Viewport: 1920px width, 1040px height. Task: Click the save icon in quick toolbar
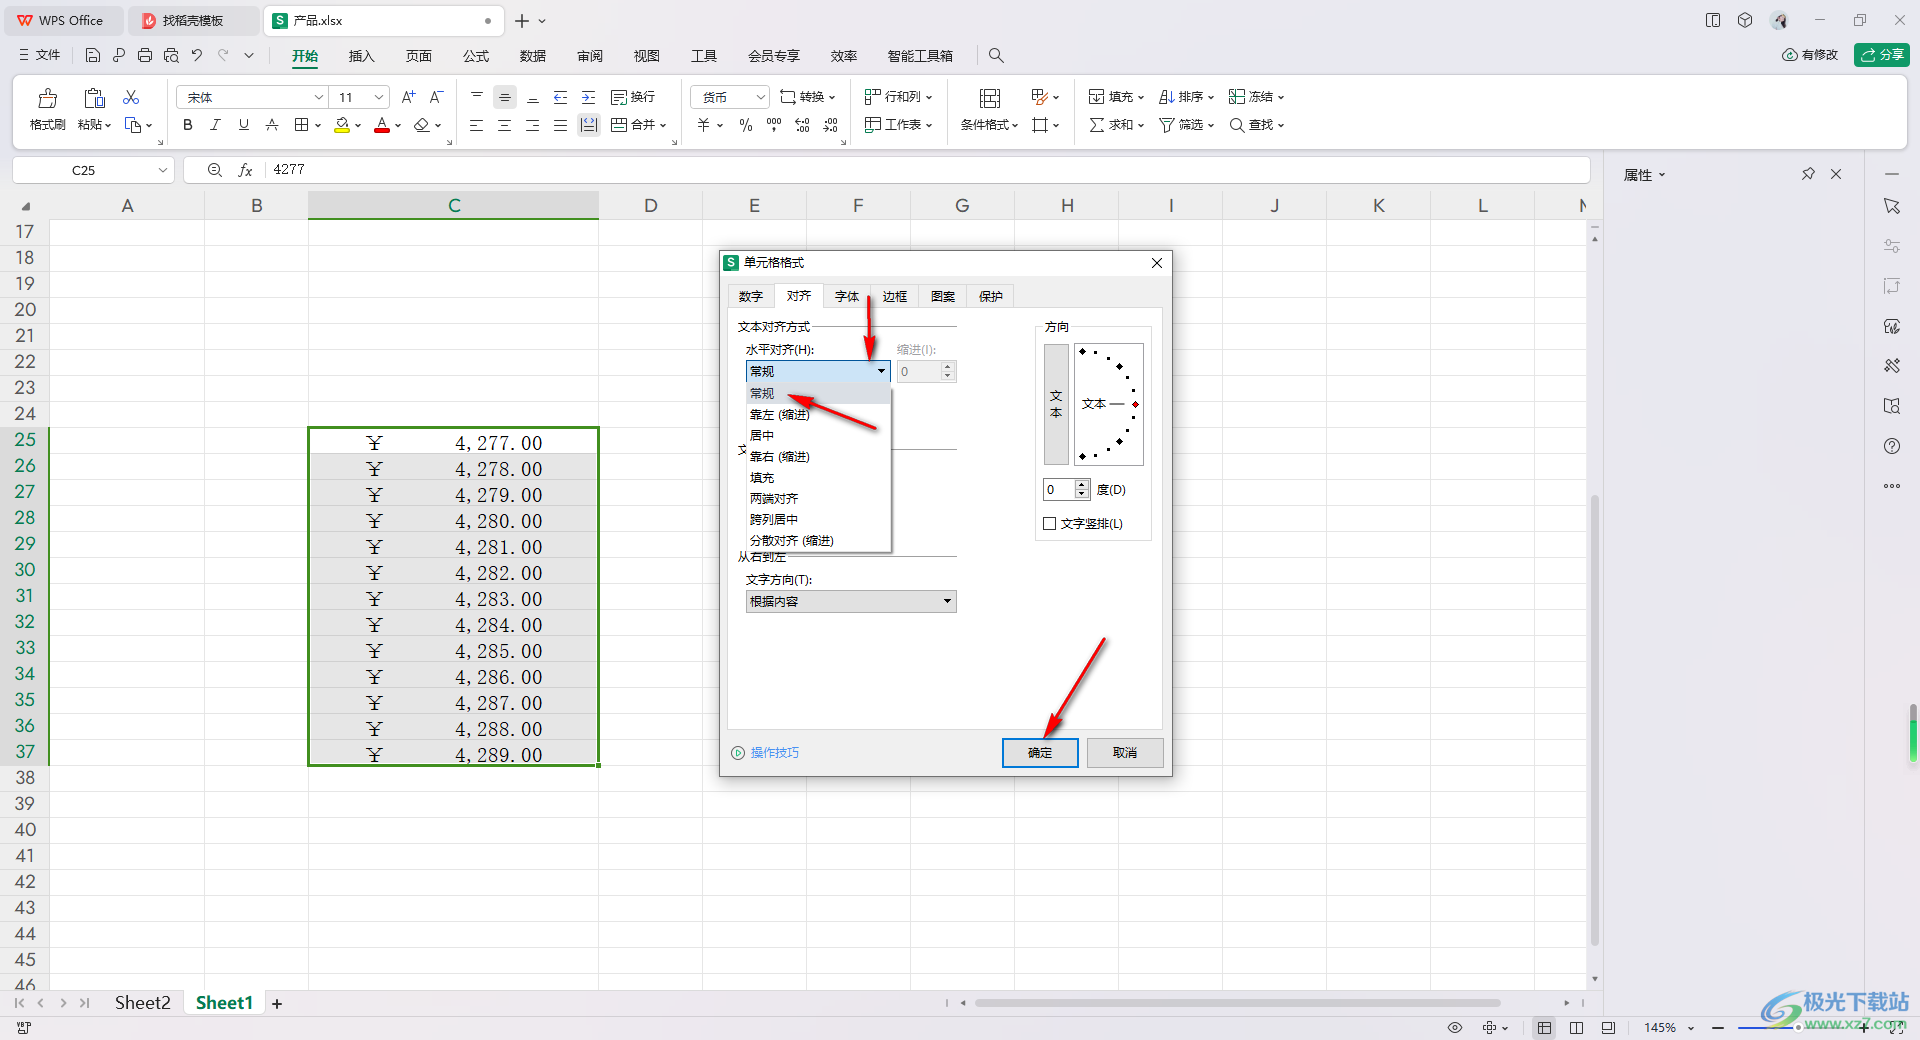93,56
